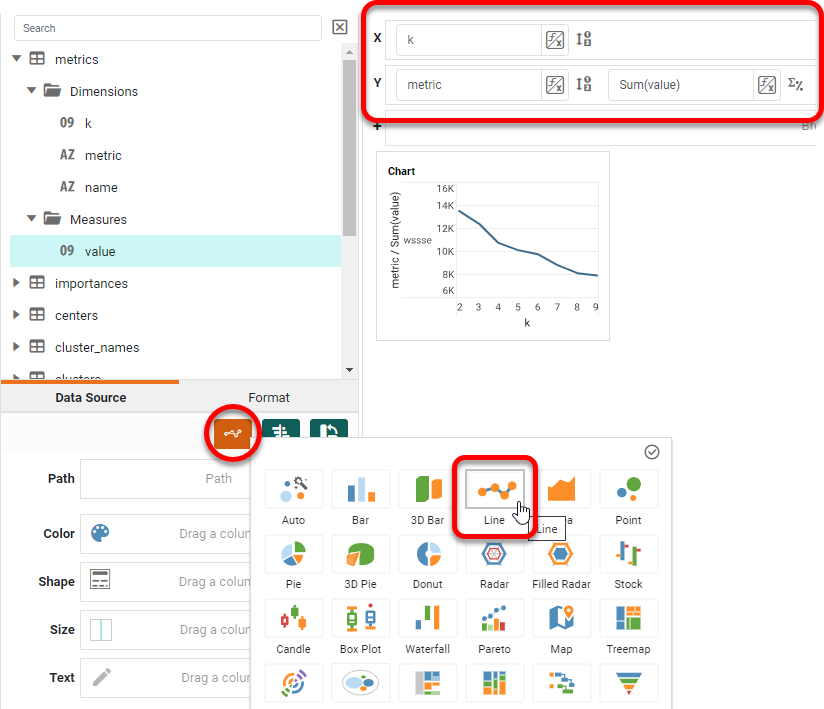Clear the search box with X button
This screenshot has width=824, height=709.
(x=340, y=28)
